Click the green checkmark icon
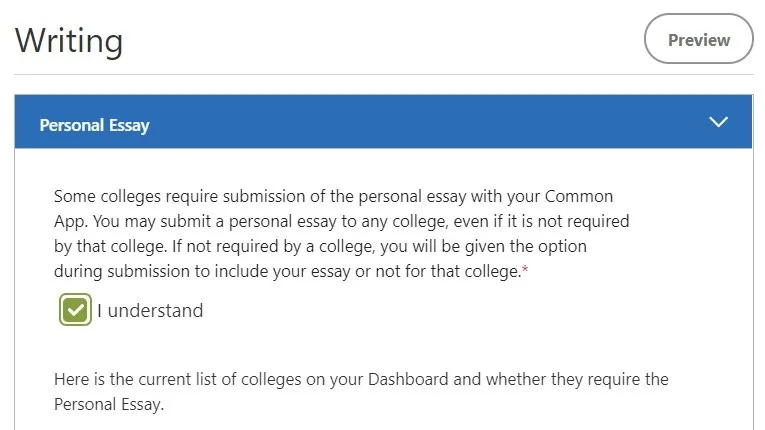 [x=75, y=311]
